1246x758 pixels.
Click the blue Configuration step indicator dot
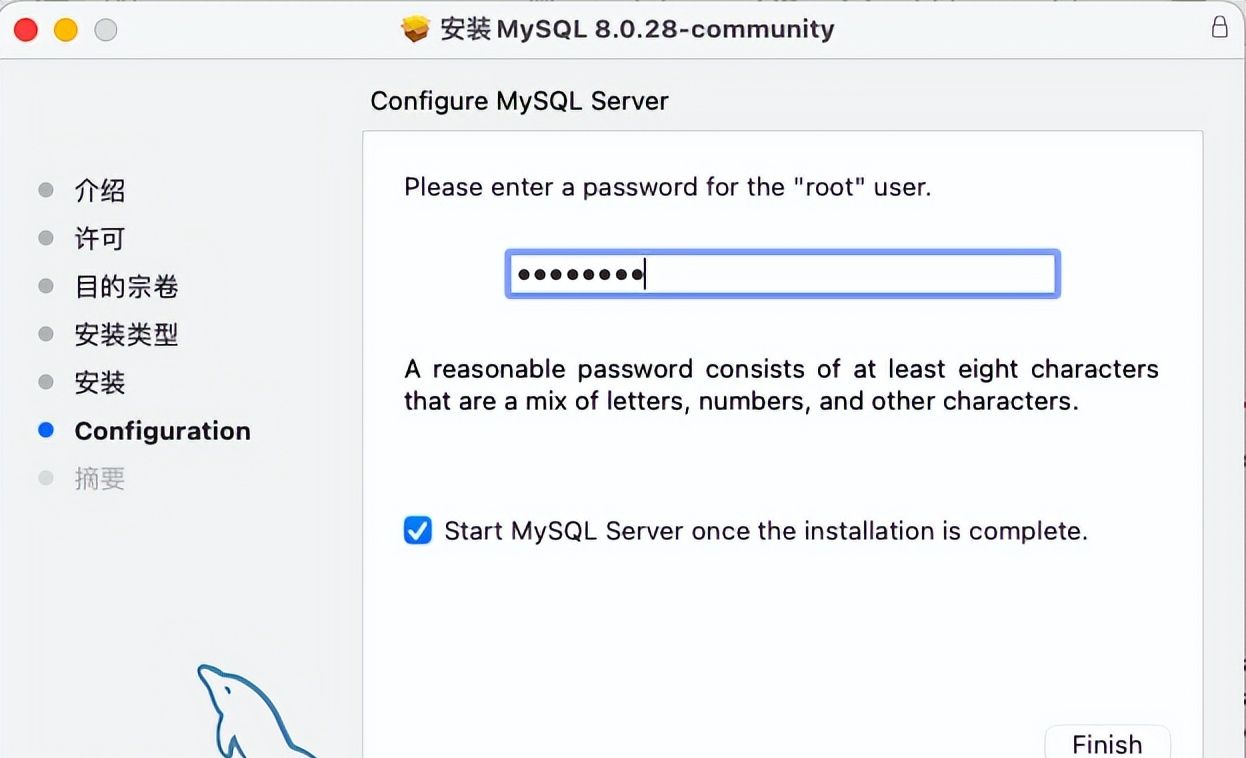click(45, 430)
